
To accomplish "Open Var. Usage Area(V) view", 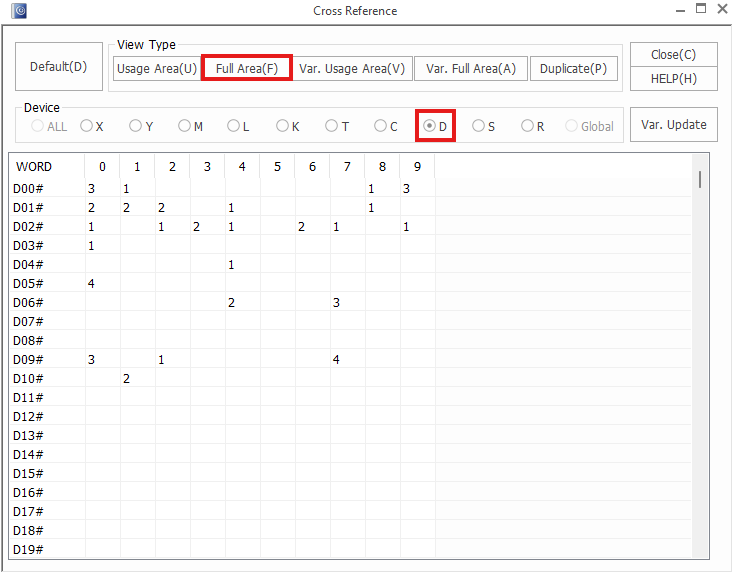I will [352, 69].
